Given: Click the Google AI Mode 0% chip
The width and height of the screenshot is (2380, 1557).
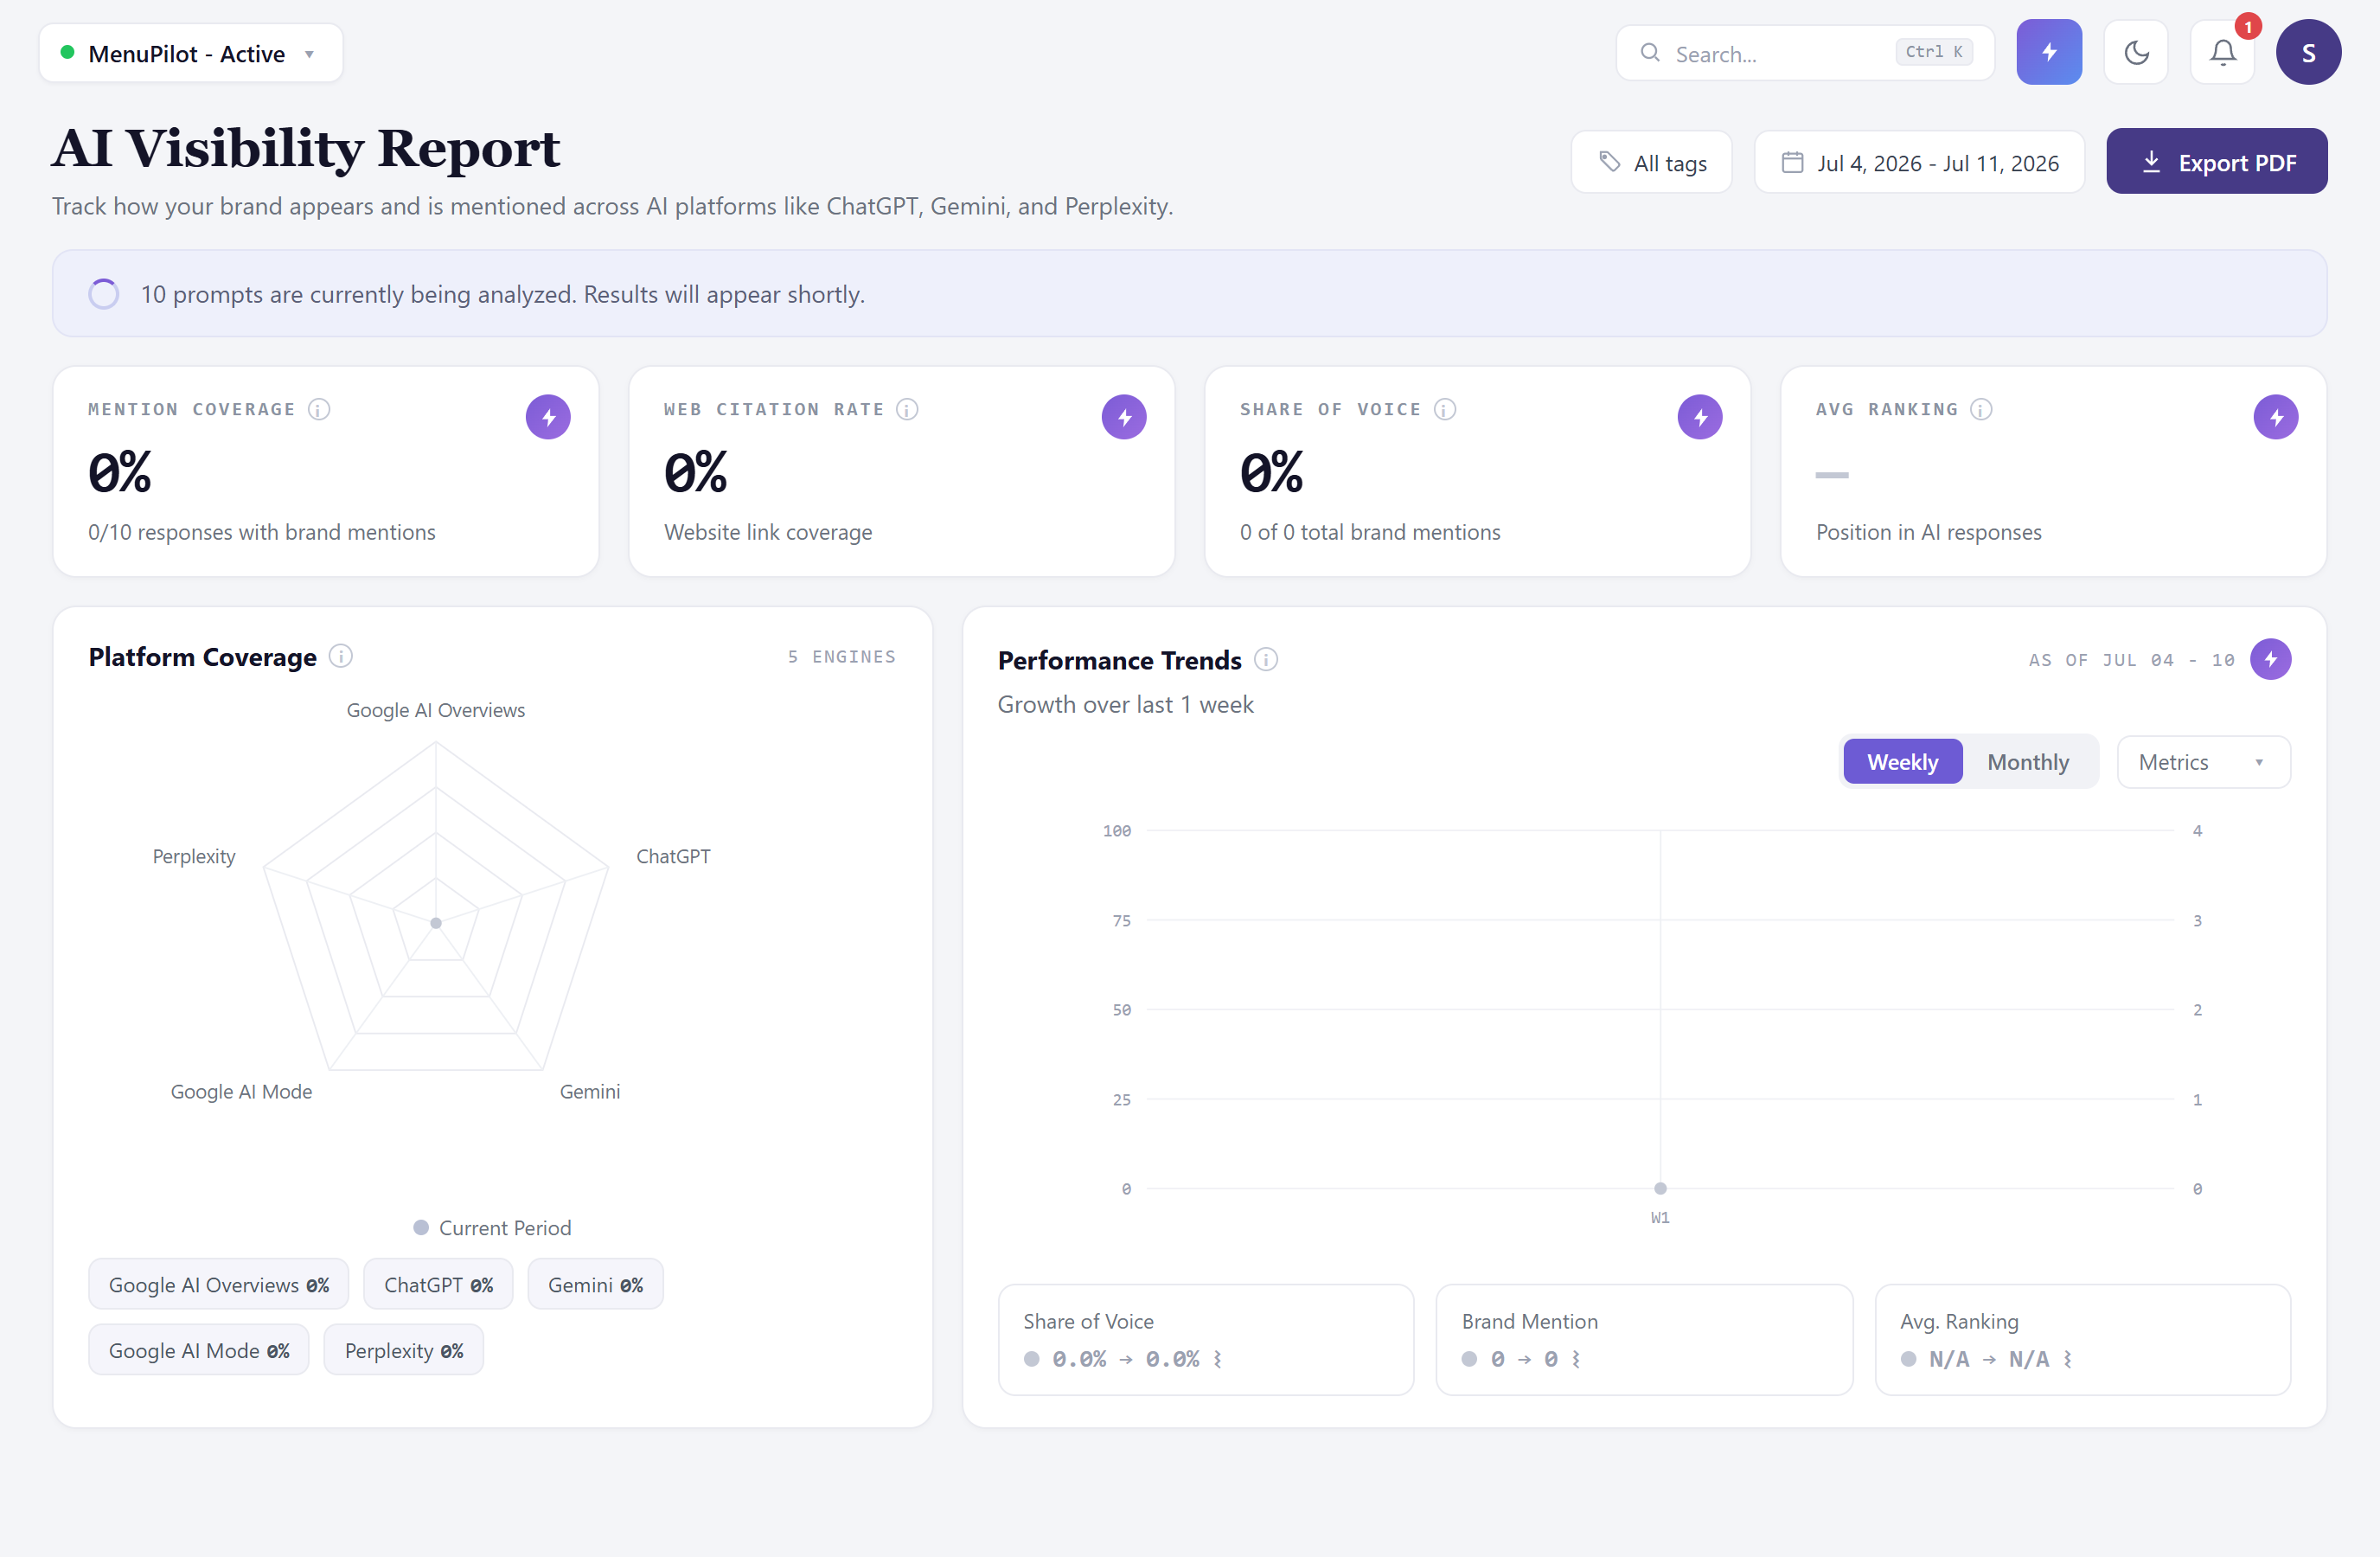Looking at the screenshot, I should [x=199, y=1350].
